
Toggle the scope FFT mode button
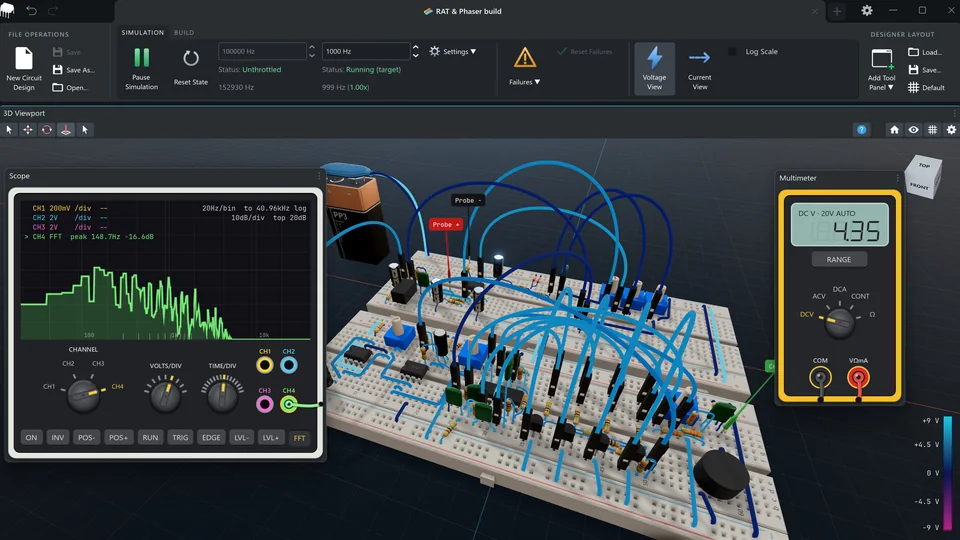[299, 438]
